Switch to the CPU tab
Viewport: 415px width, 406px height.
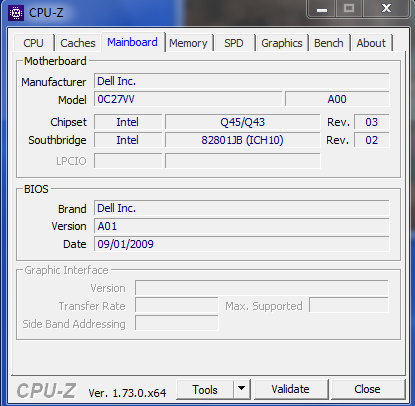tap(33, 43)
